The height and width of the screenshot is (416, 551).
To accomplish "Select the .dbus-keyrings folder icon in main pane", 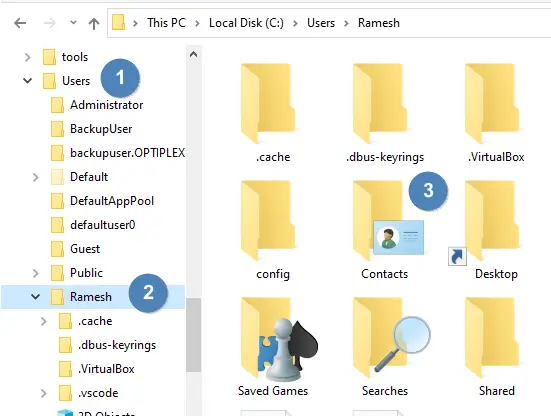I will (x=380, y=103).
